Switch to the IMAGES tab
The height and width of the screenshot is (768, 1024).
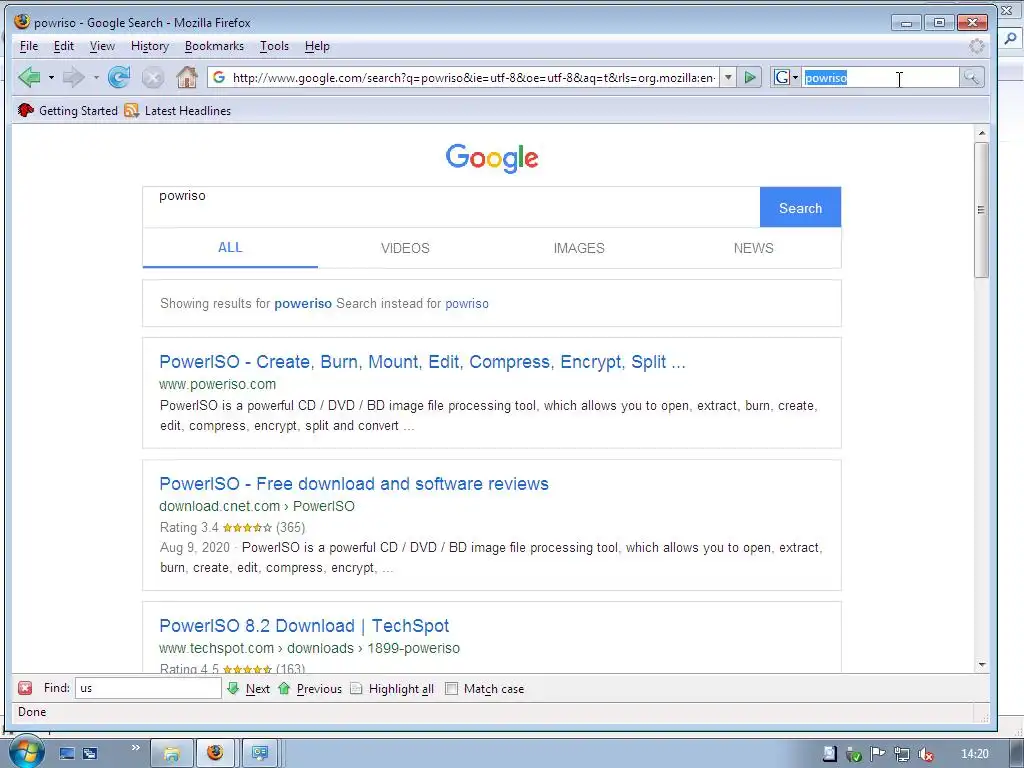point(579,248)
